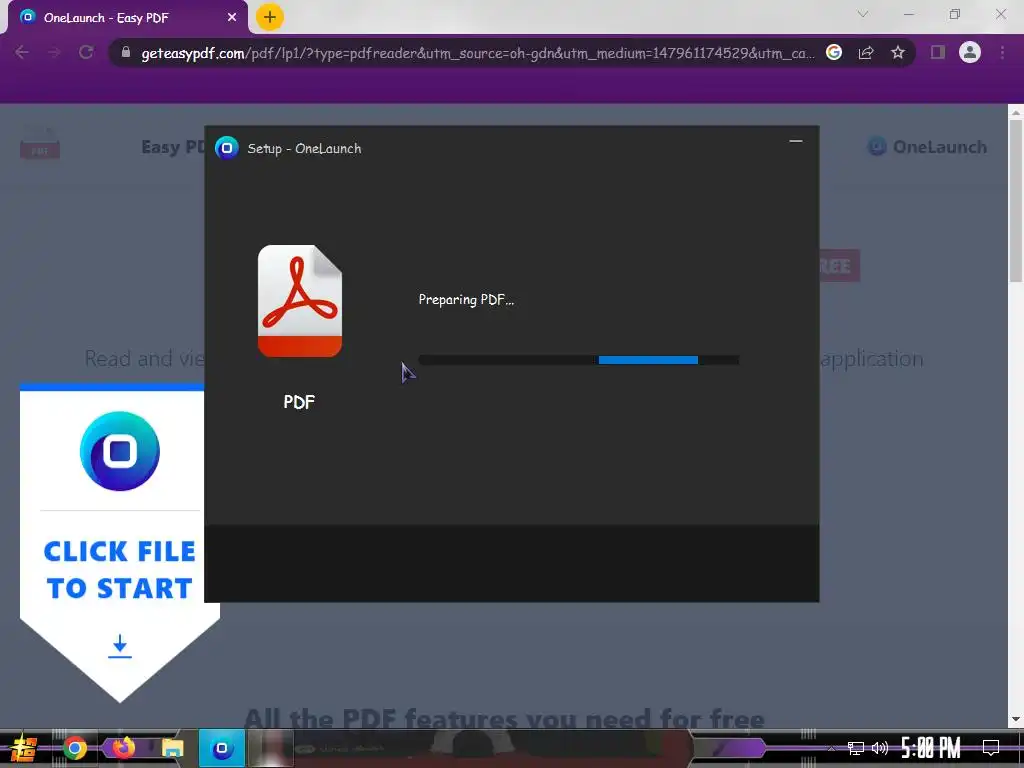Viewport: 1024px width, 768px height.
Task: Click the page scrollbar thumb
Action: pyautogui.click(x=1016, y=201)
